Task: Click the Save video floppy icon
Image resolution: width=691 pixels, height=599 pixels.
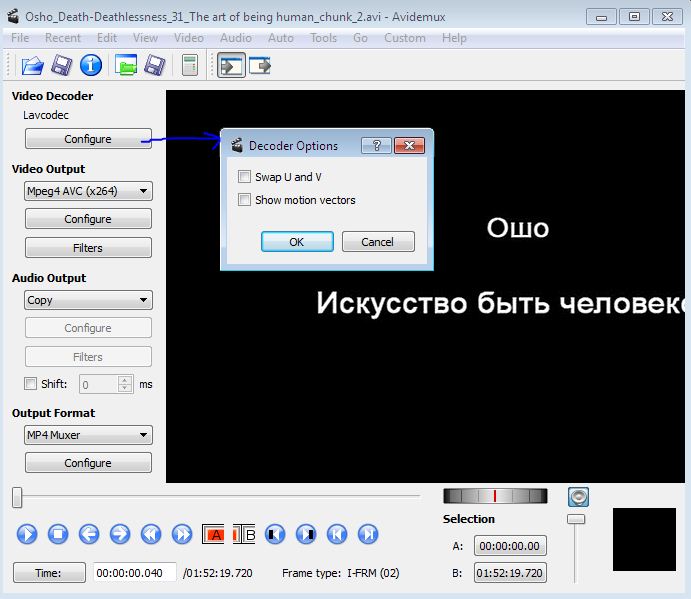Action: coord(62,66)
